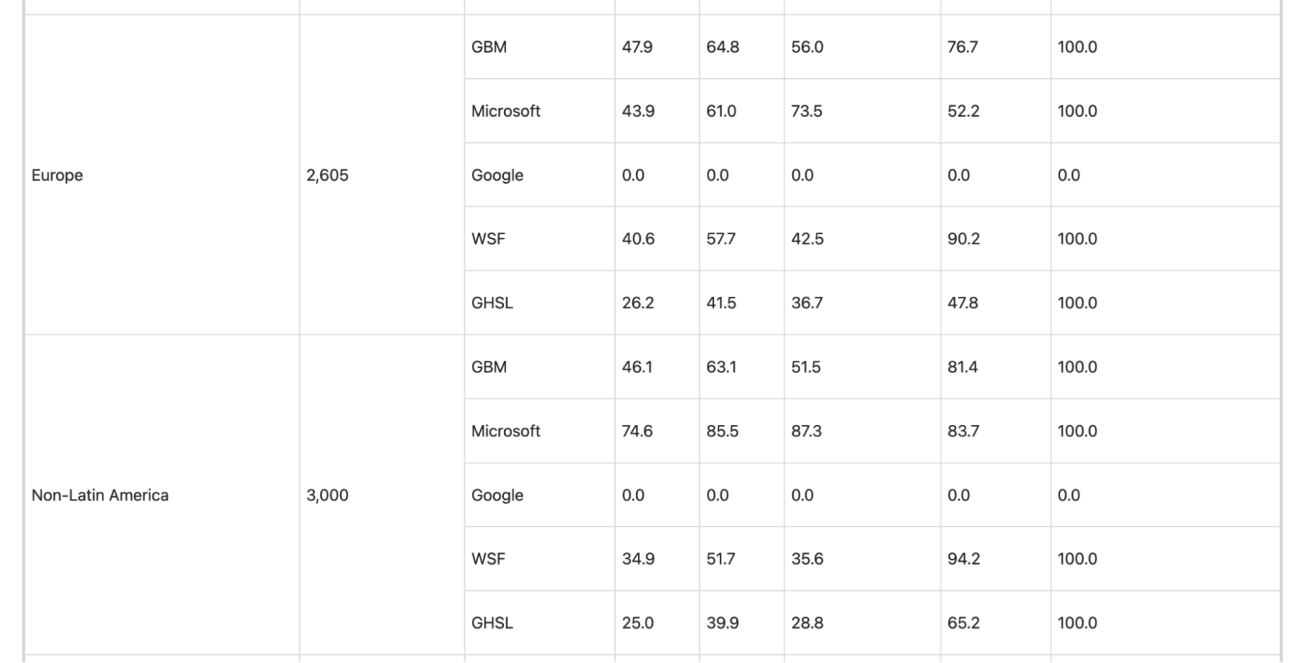Select the 90.2 value cell
Viewport: 1300px width, 663px height.
(x=963, y=239)
